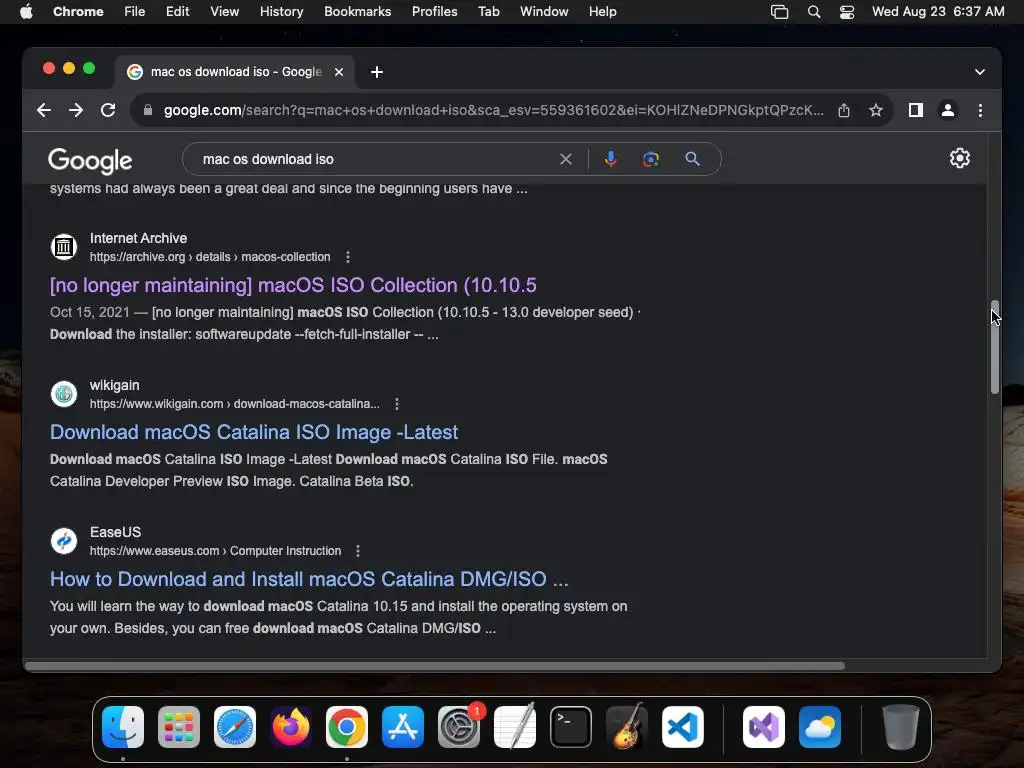
Task: Open a new tab with the plus button
Action: click(x=377, y=72)
